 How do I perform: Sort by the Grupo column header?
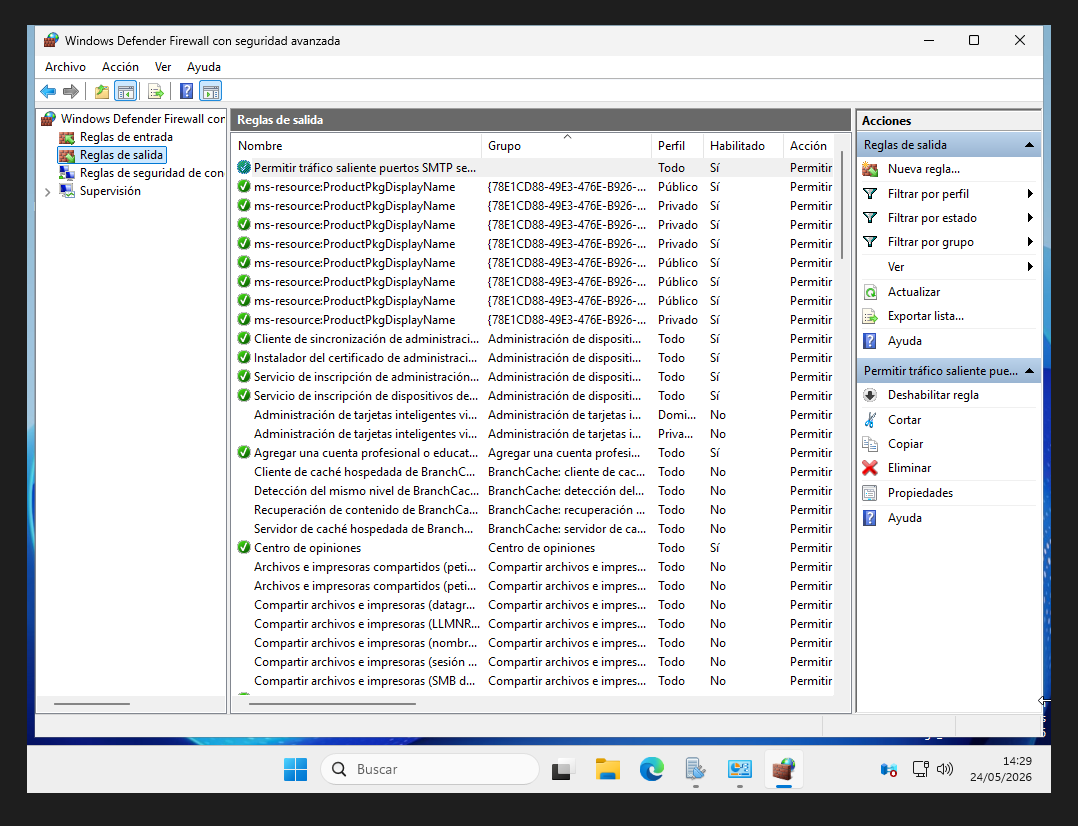566,146
